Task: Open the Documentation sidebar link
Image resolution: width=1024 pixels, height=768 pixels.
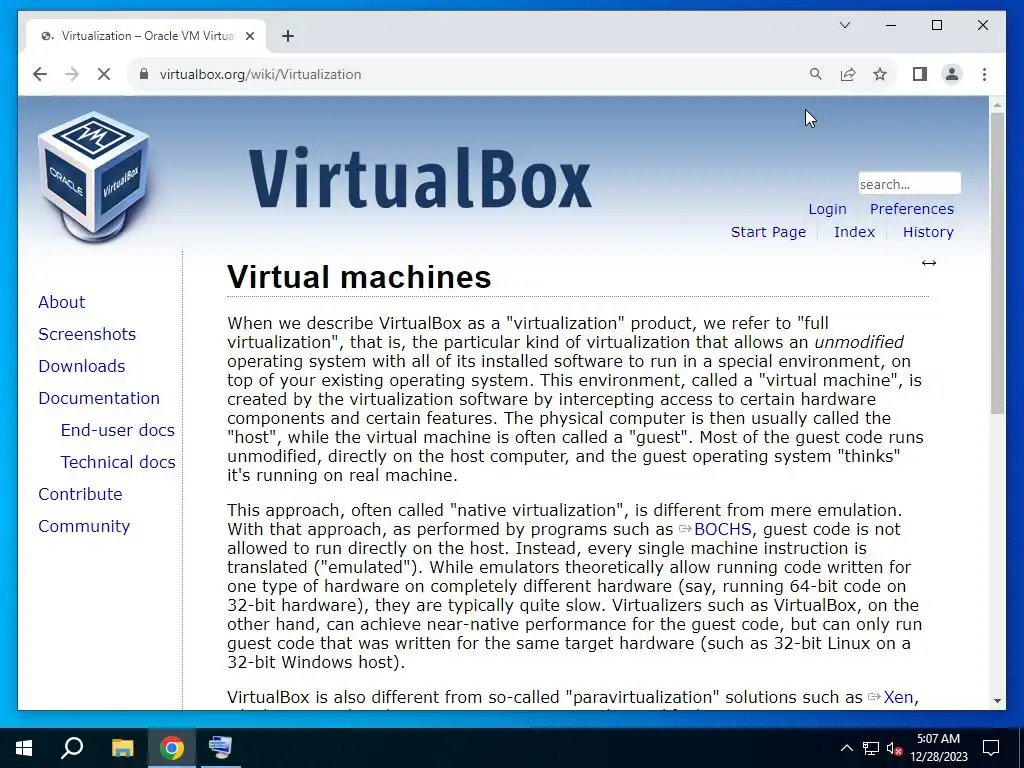Action: (99, 398)
